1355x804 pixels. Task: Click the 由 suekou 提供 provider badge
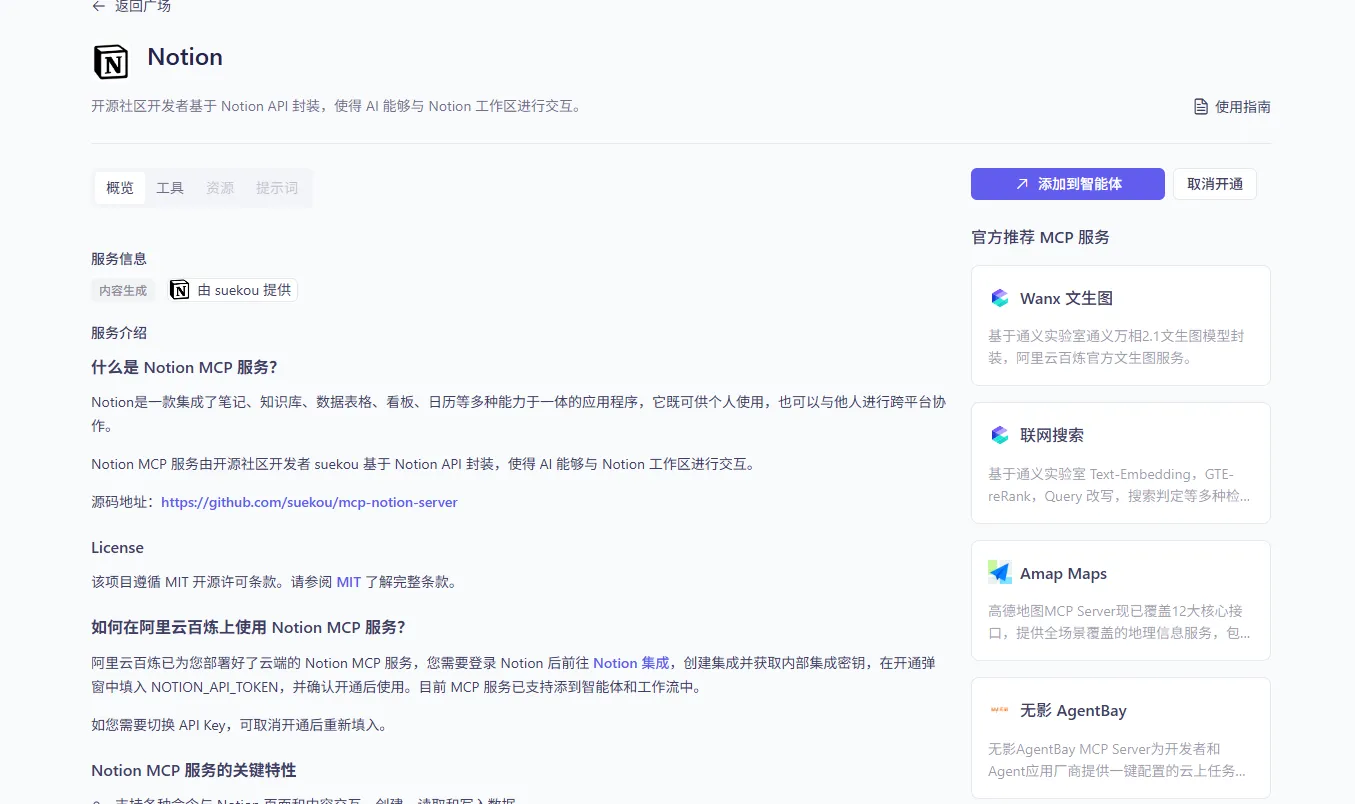point(232,290)
